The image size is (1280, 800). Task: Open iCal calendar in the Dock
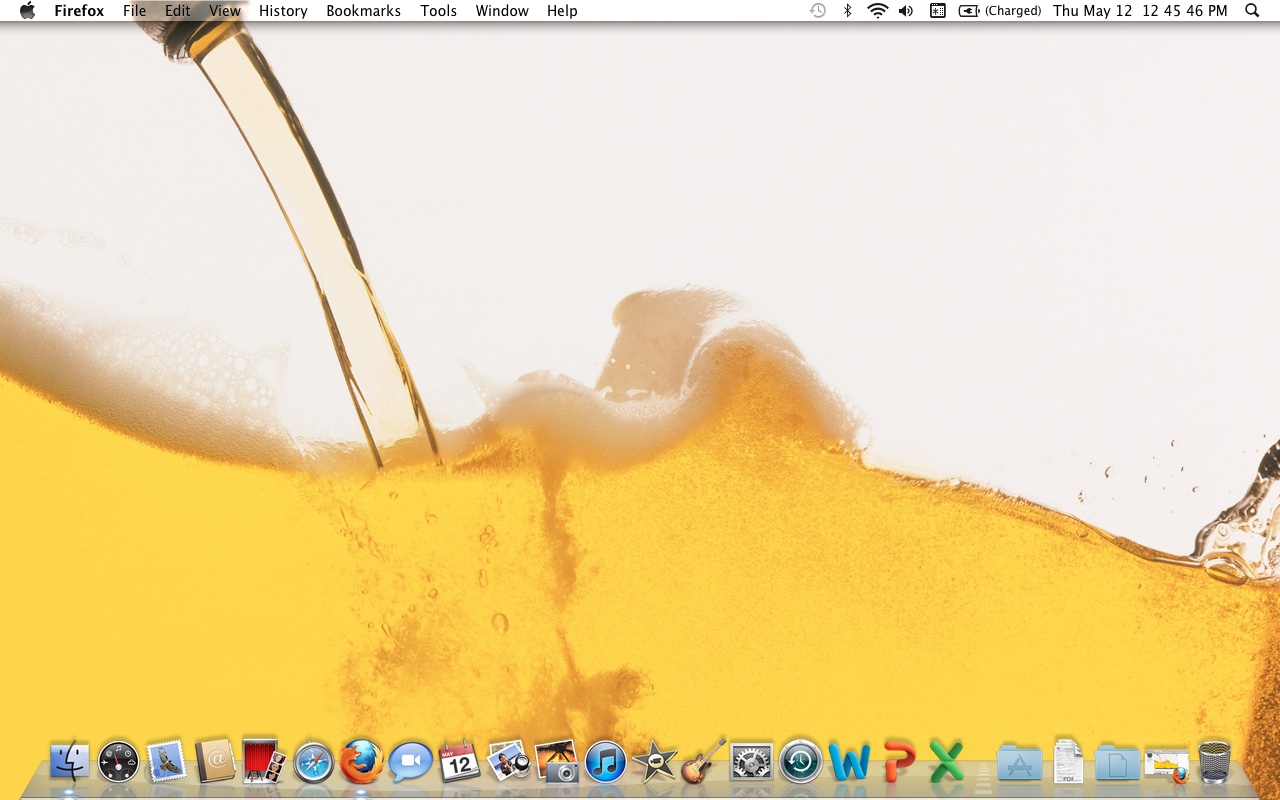tap(459, 762)
